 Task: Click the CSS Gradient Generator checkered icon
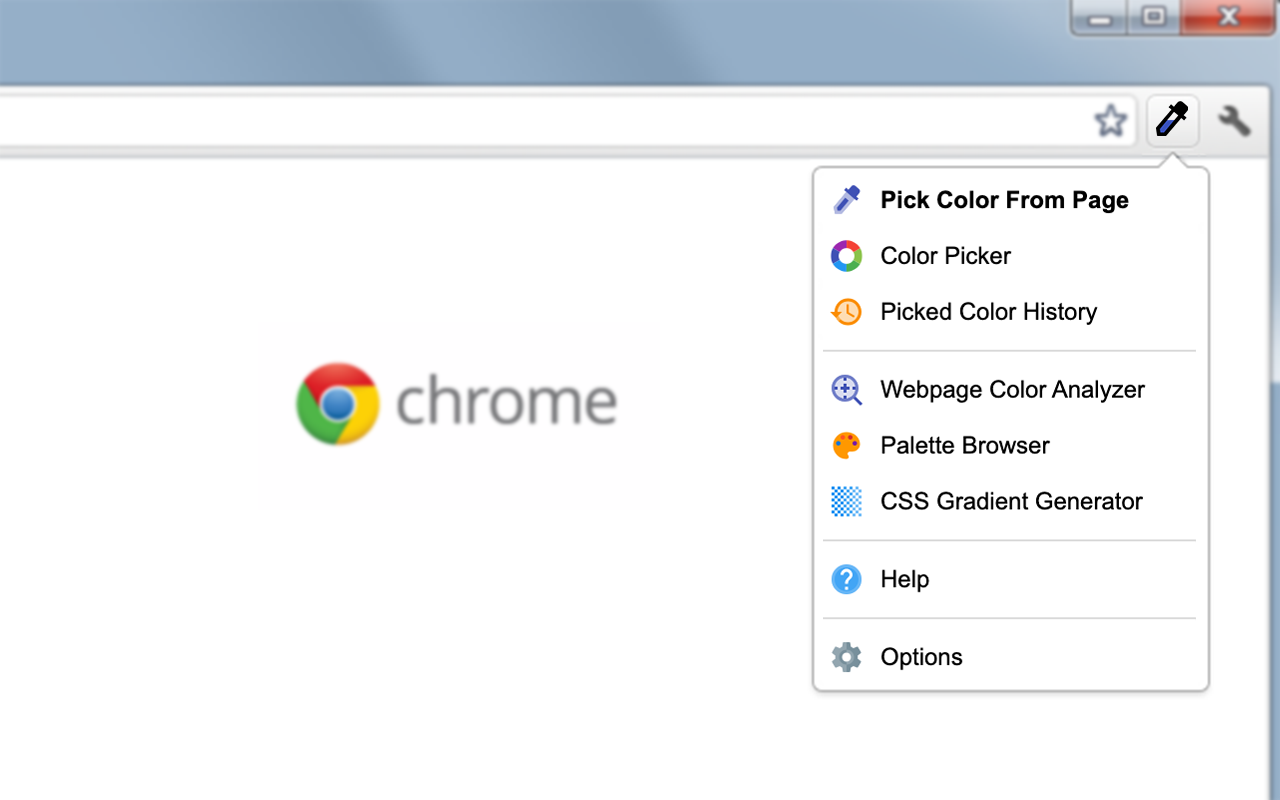click(x=846, y=501)
